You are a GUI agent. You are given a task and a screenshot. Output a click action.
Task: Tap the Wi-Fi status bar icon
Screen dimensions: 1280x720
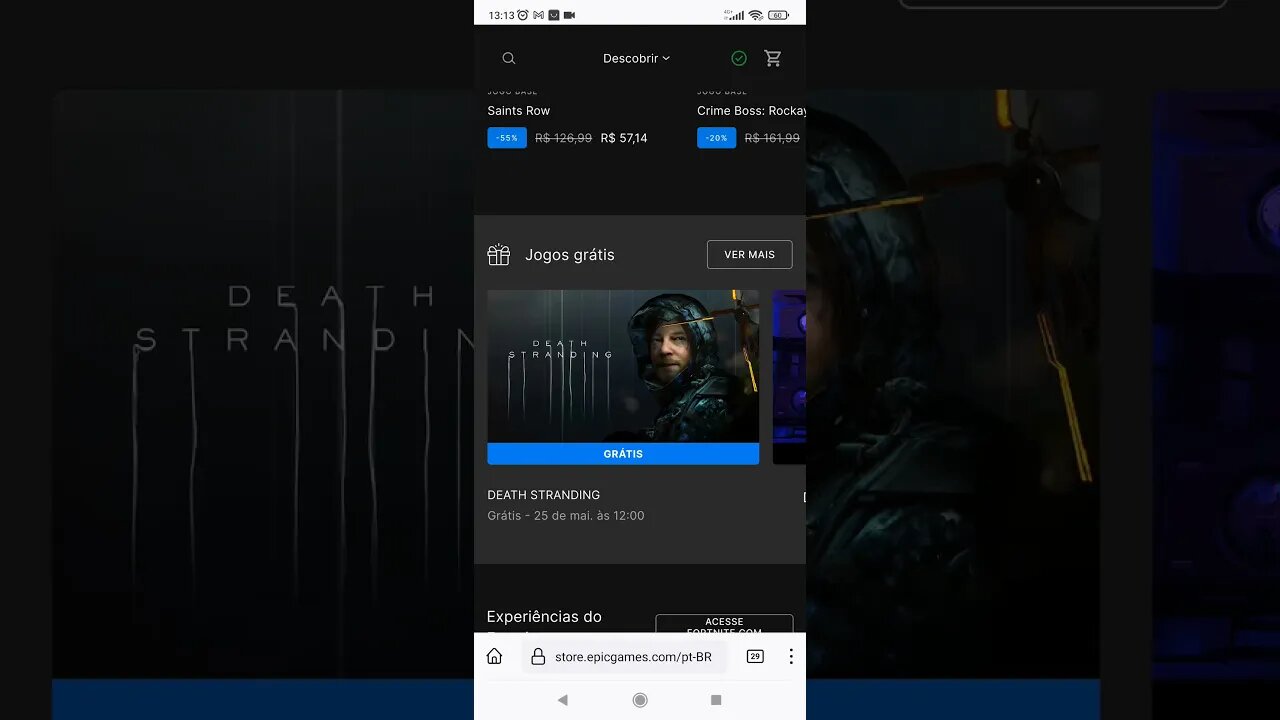click(755, 15)
